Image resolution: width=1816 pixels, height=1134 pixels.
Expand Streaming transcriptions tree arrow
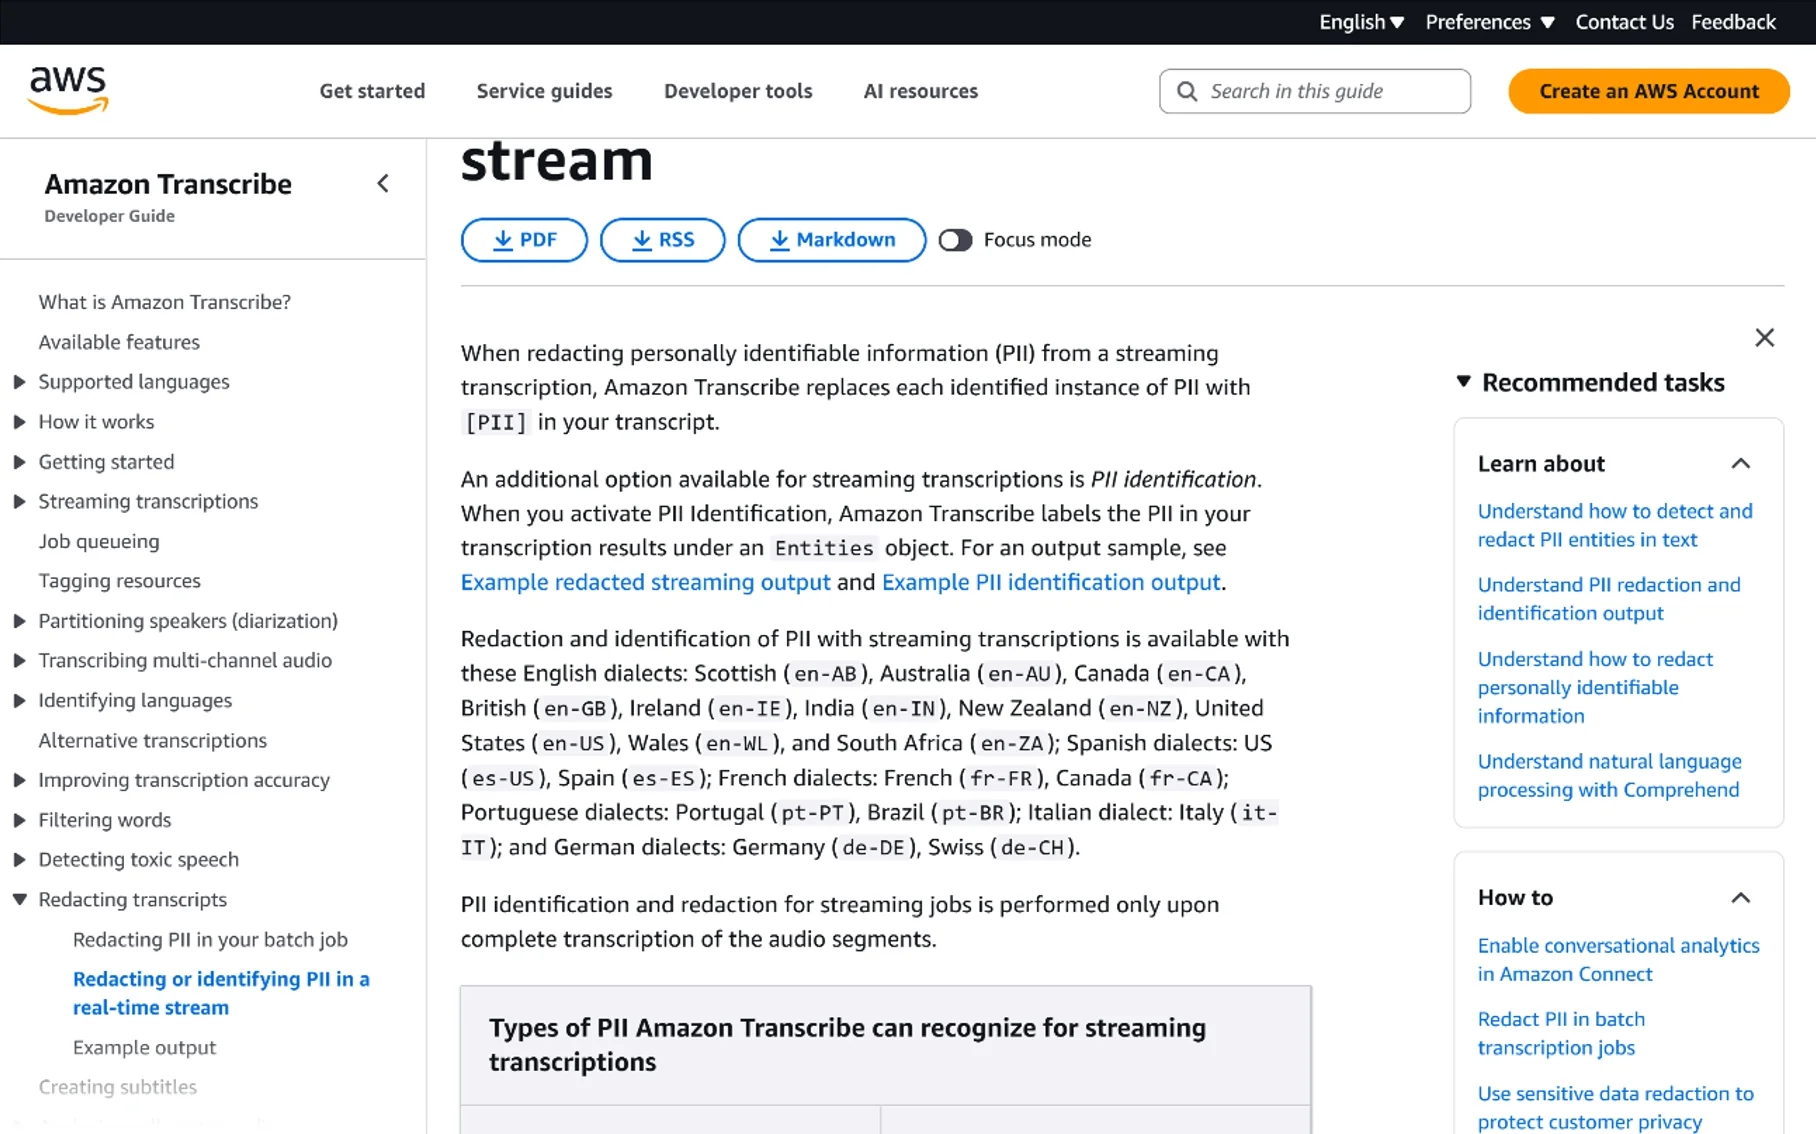(19, 501)
